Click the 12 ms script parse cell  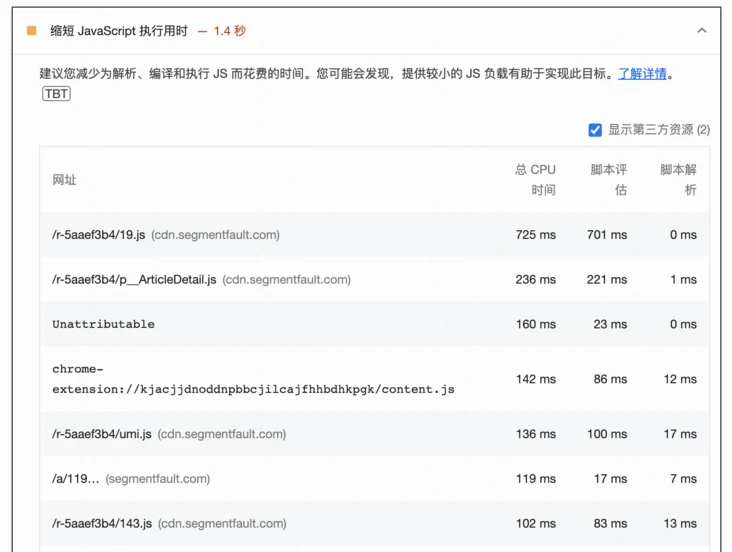pos(680,379)
